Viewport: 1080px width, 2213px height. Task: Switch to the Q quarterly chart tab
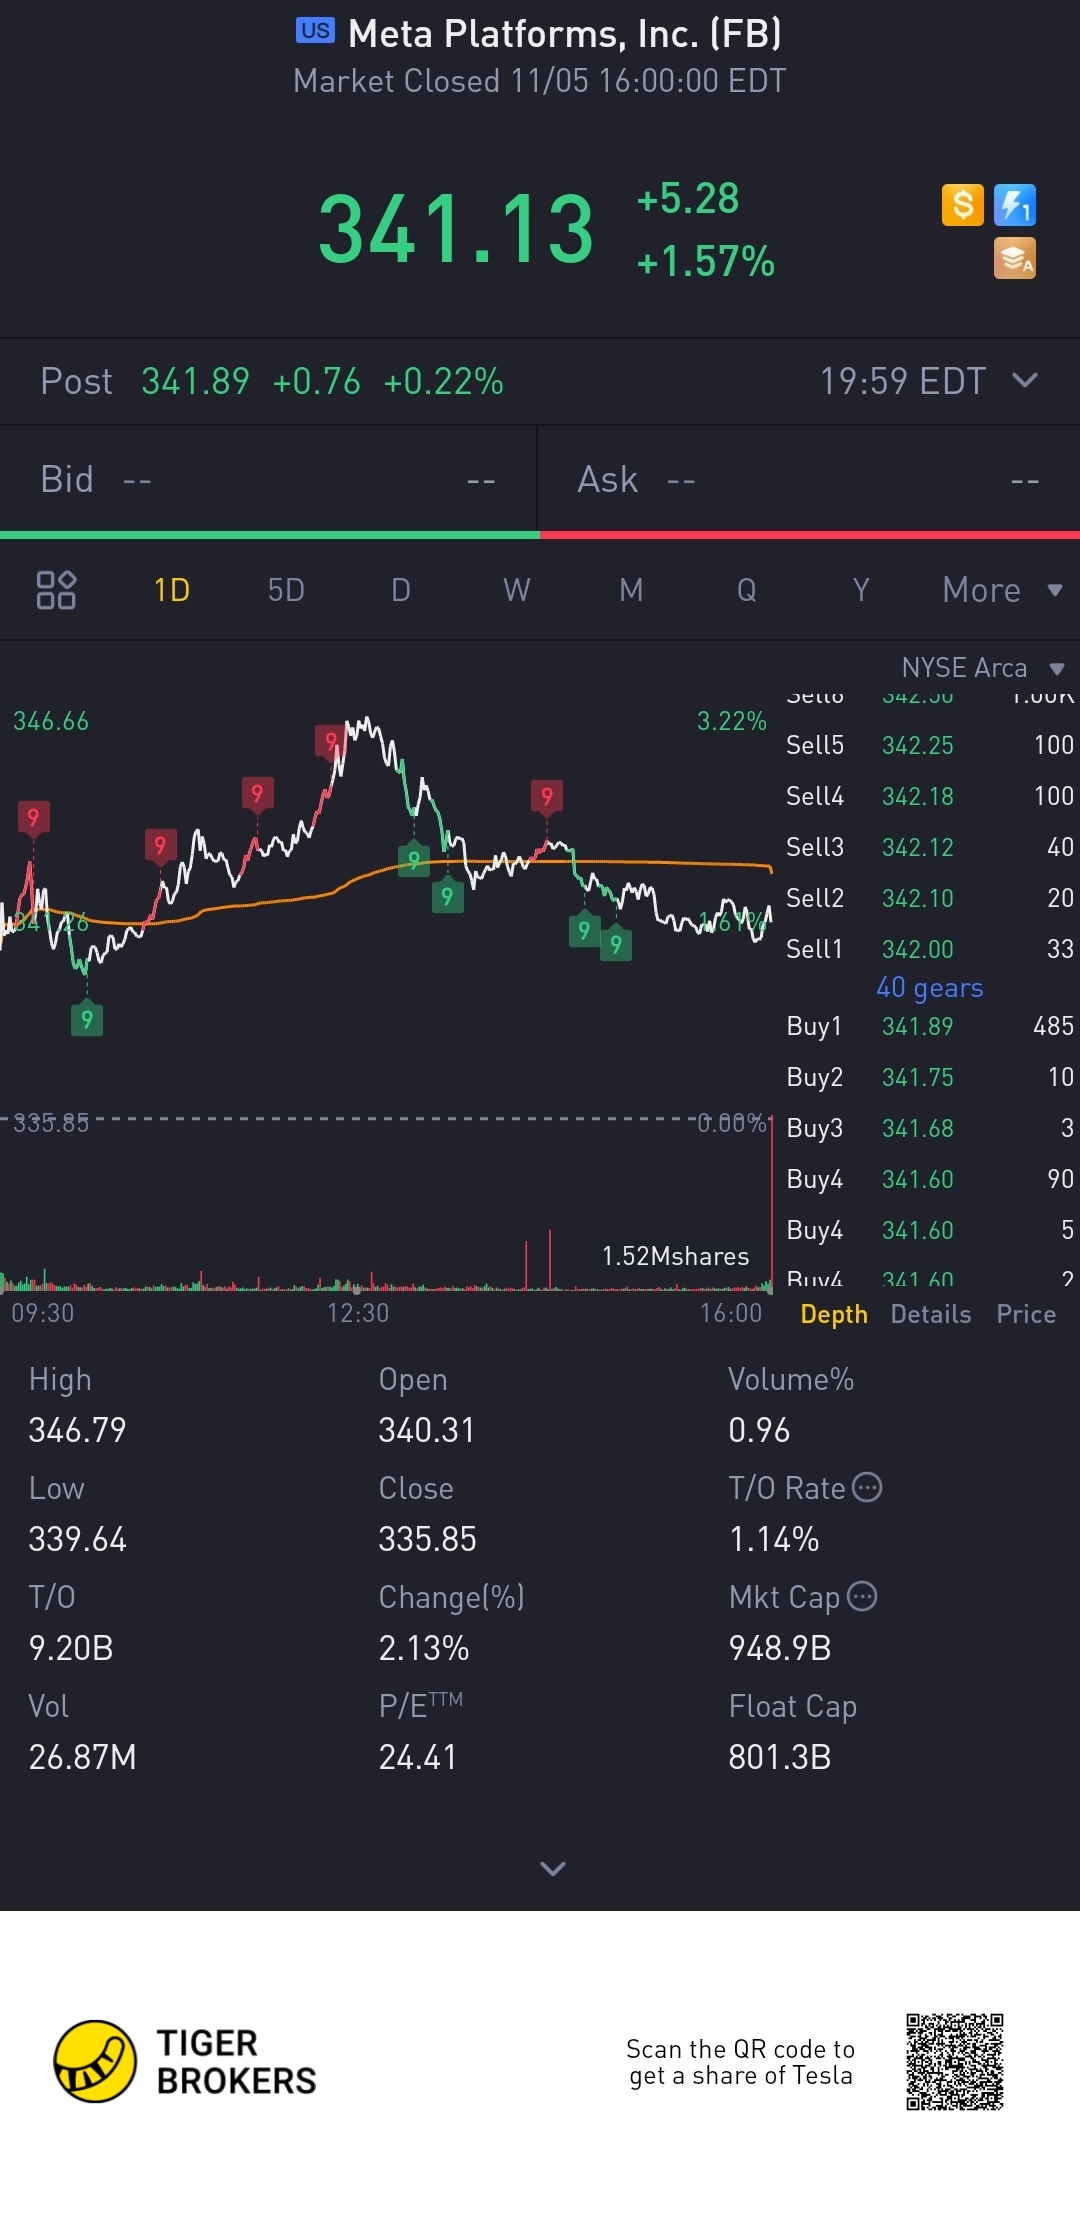click(747, 590)
